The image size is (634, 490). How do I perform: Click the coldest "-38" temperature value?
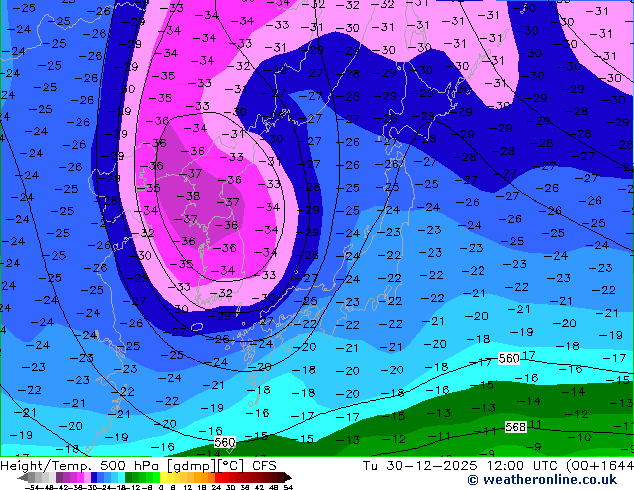click(188, 196)
